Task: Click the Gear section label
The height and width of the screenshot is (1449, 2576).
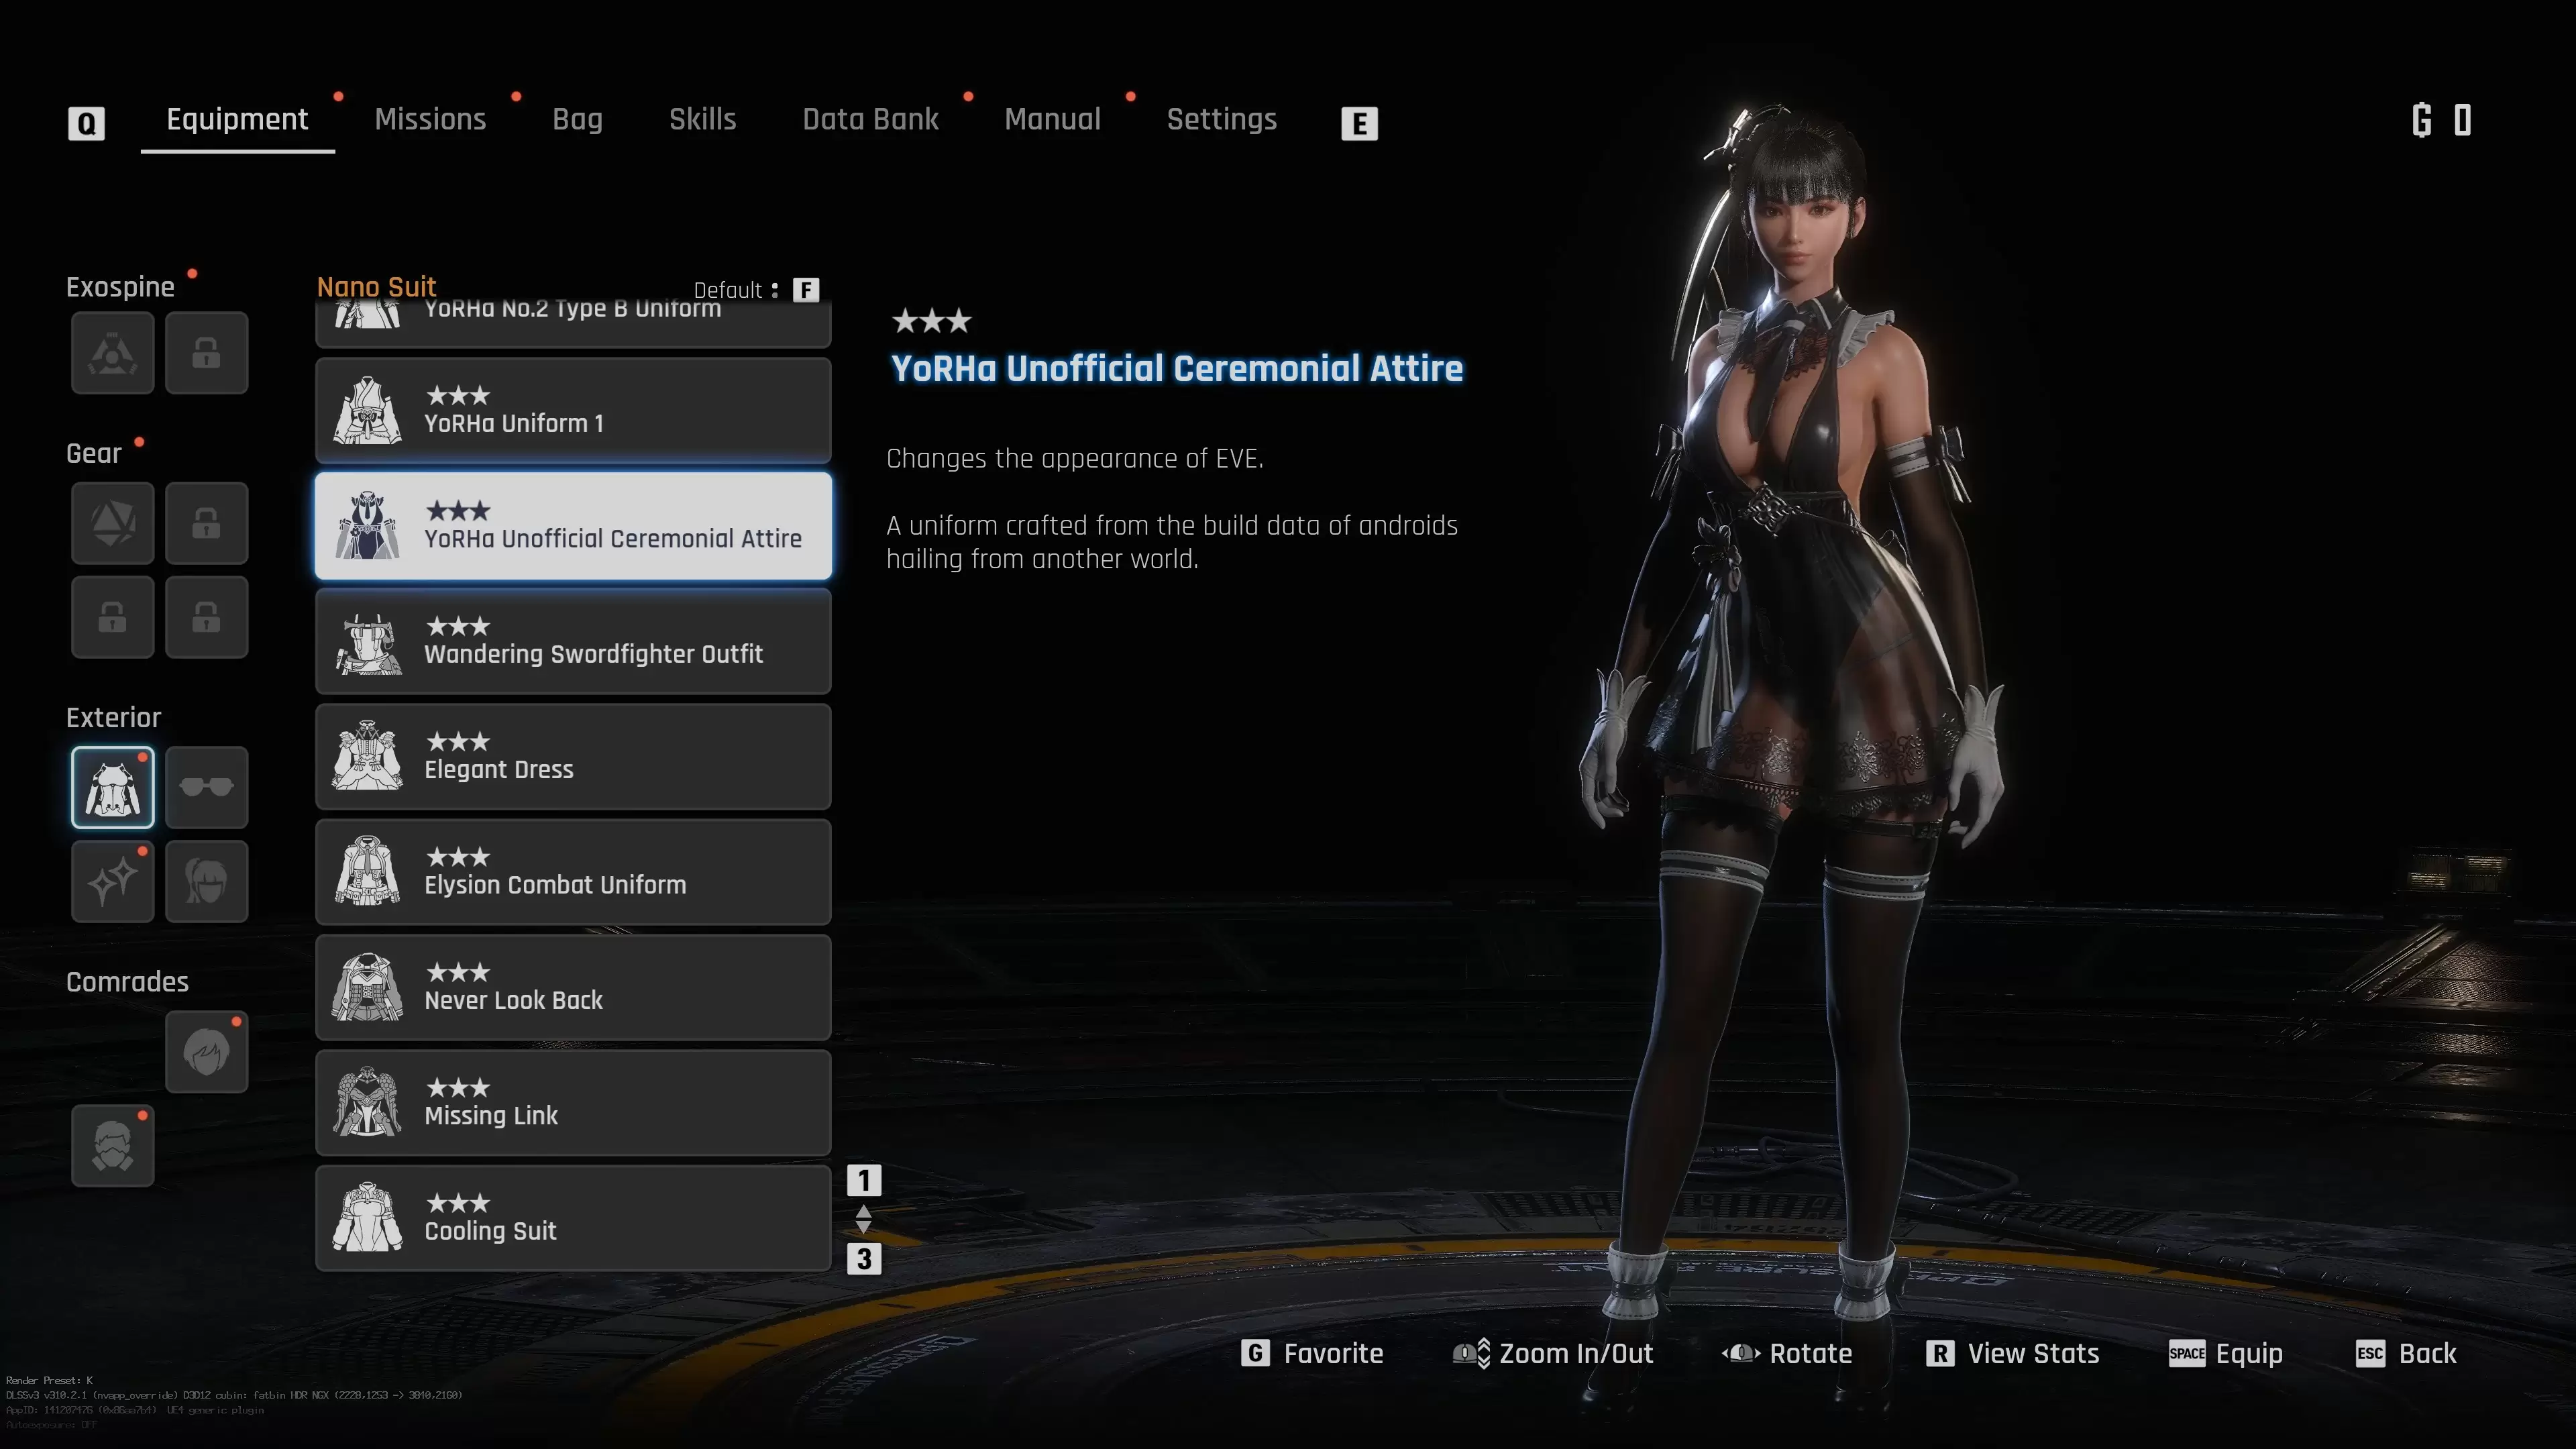Action: coord(94,453)
